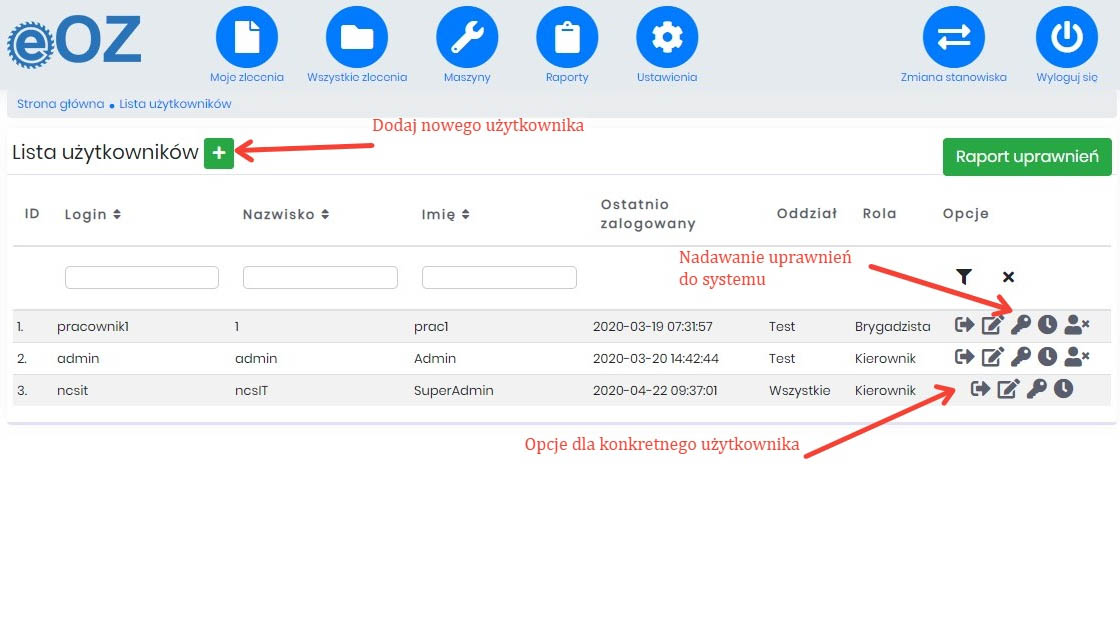Open the Raporty menu item
The image size is (1120, 644).
pos(567,39)
